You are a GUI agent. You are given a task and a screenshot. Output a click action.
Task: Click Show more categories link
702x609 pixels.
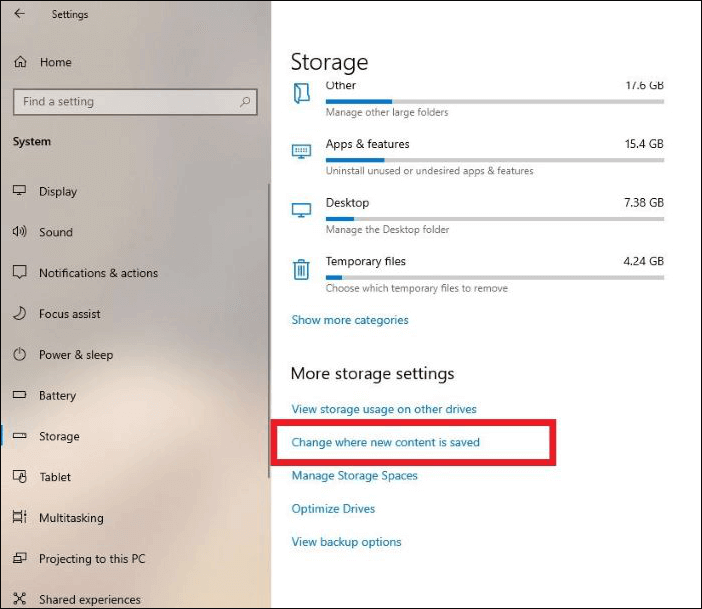coord(350,320)
